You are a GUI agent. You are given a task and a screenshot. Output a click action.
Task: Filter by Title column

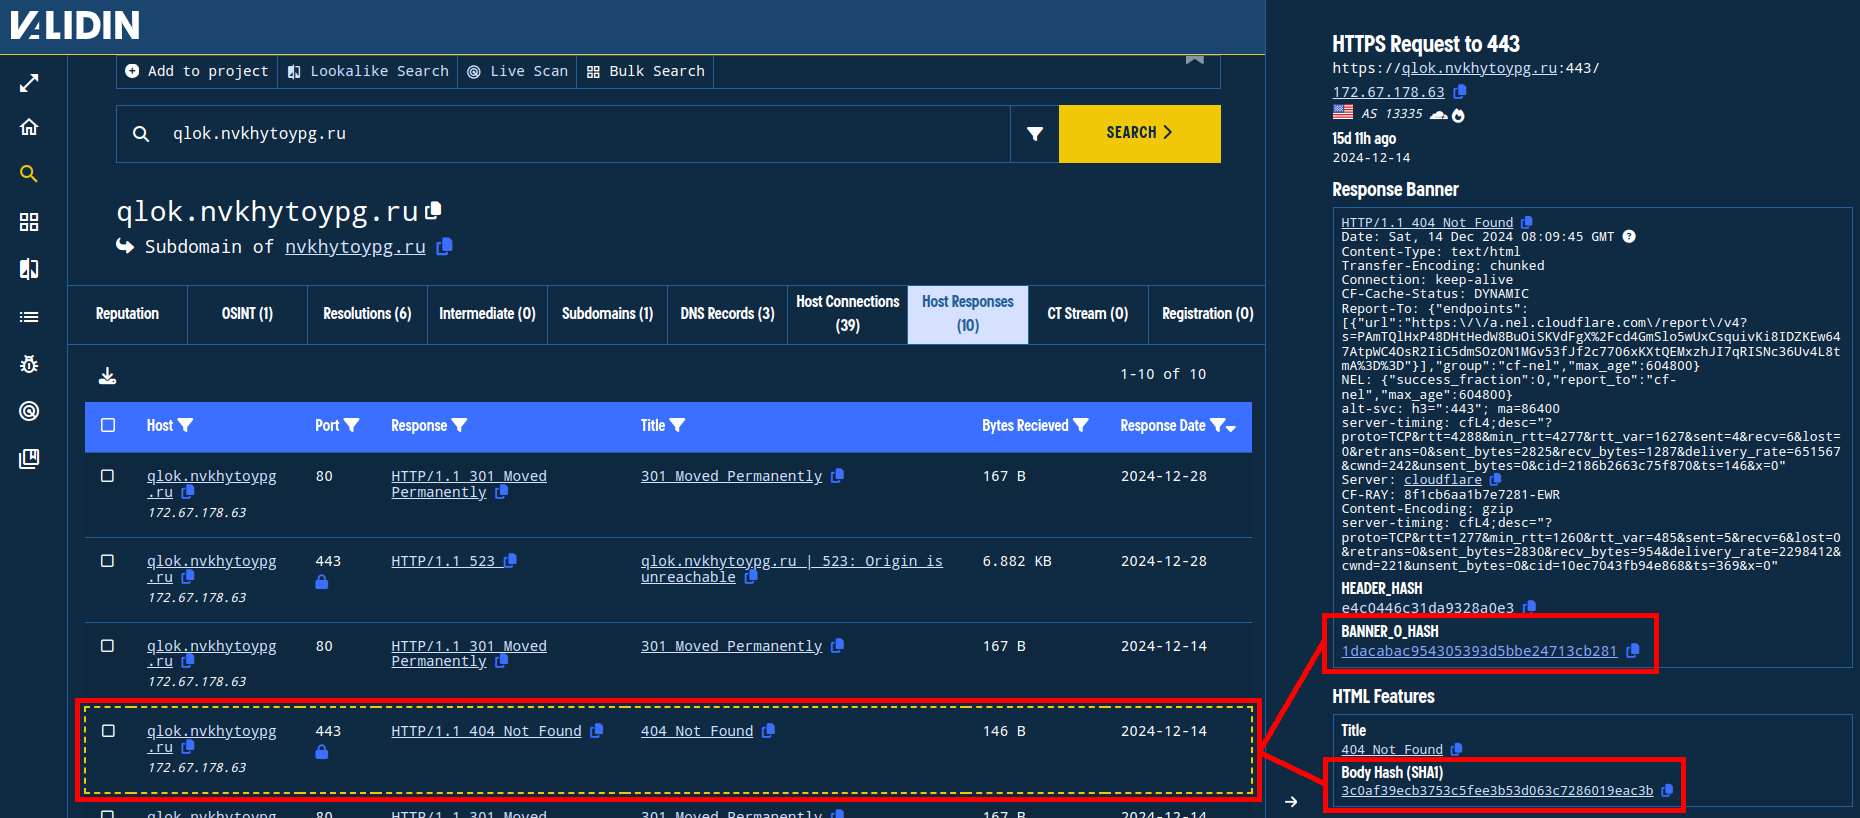click(x=677, y=425)
